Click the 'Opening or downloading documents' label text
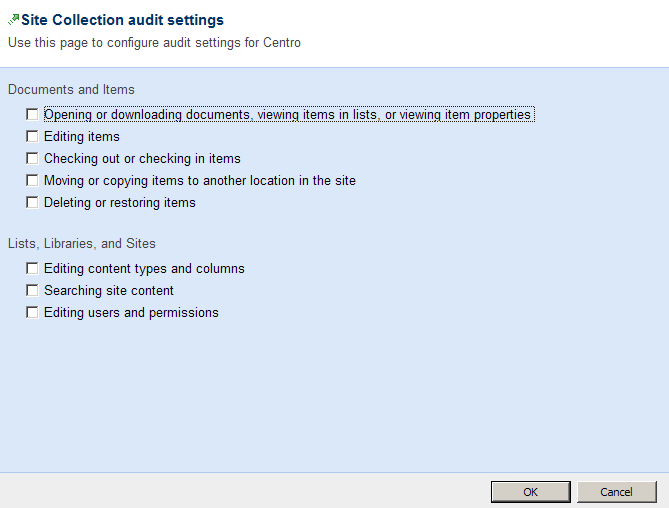The height and width of the screenshot is (508, 669). coord(287,115)
